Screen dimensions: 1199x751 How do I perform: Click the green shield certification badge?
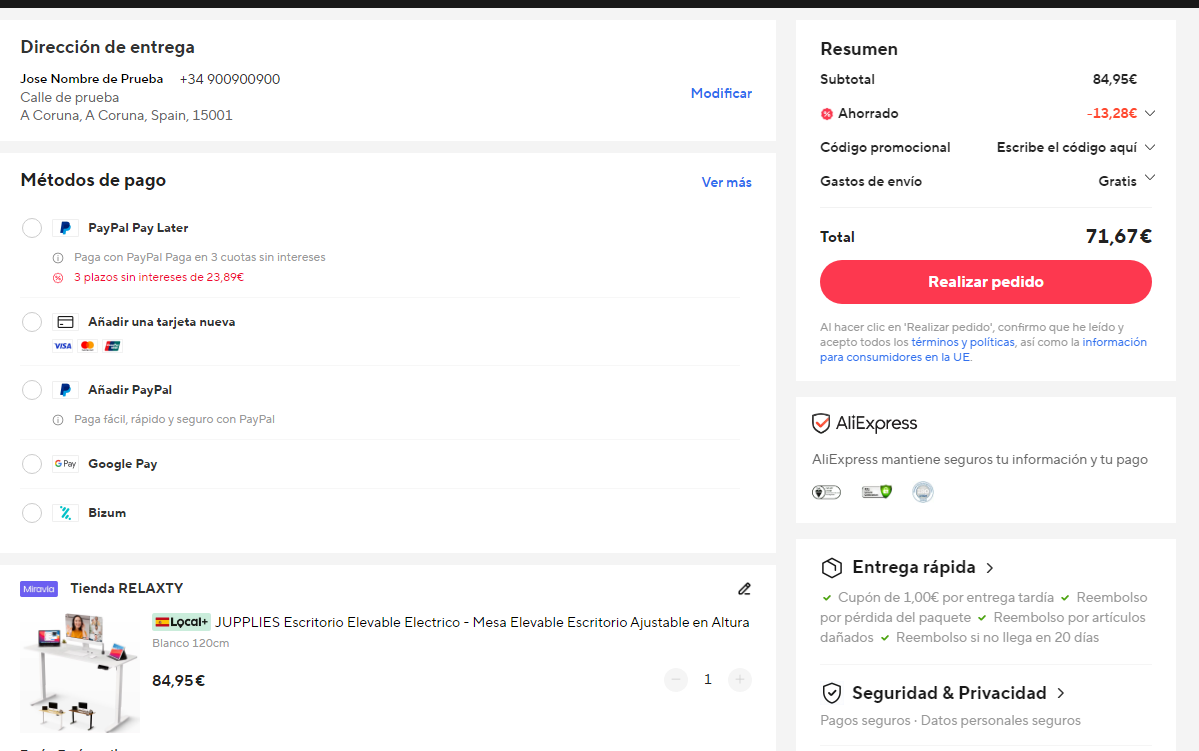(x=877, y=493)
